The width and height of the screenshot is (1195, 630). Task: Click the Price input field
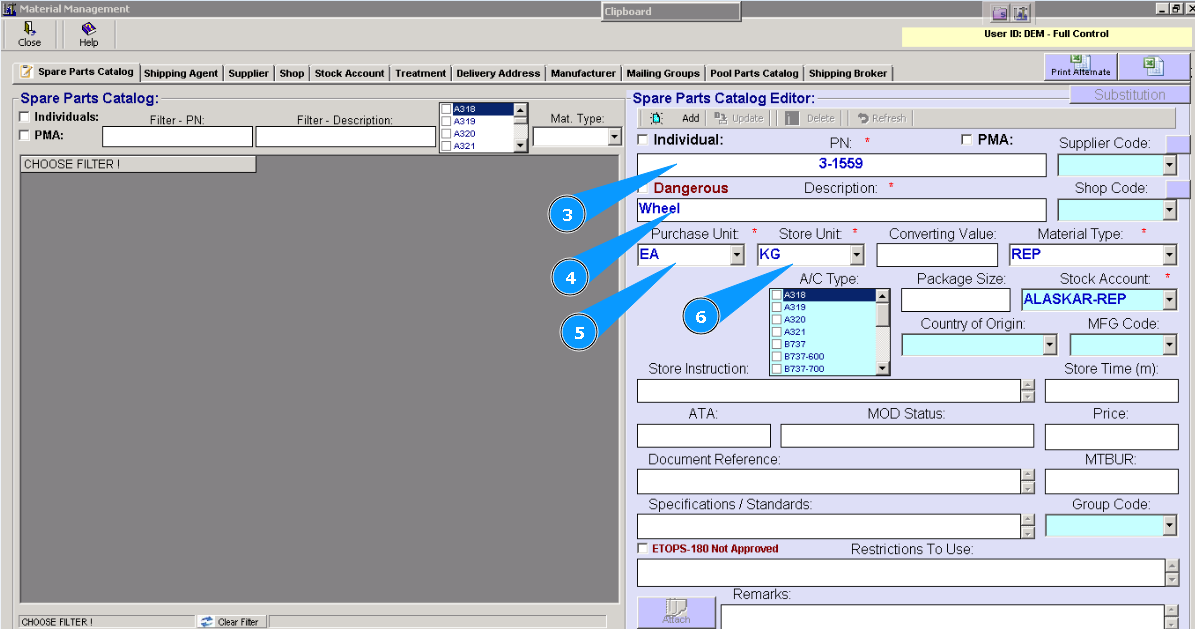1111,436
